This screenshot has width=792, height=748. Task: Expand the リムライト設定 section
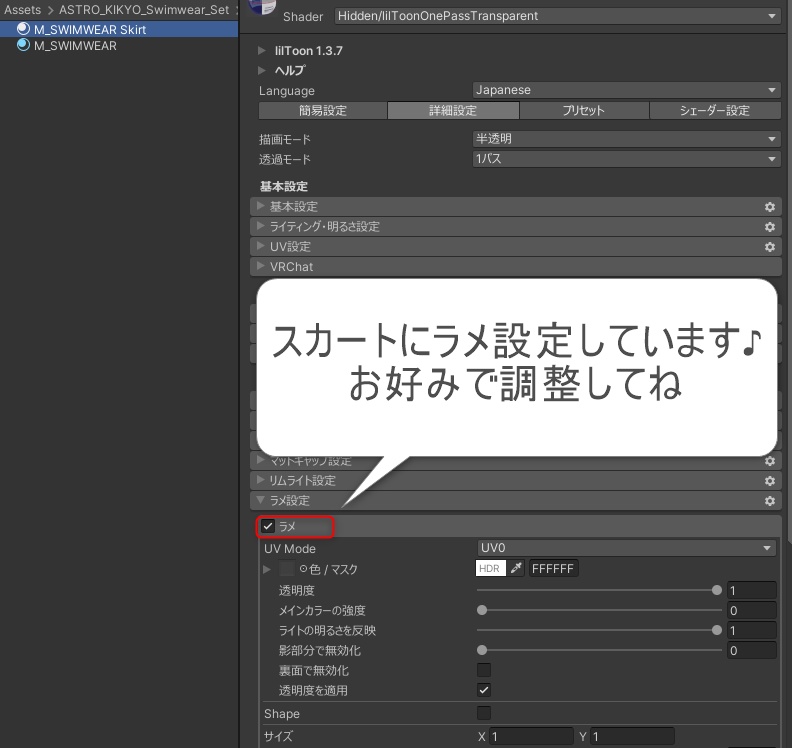[261, 480]
